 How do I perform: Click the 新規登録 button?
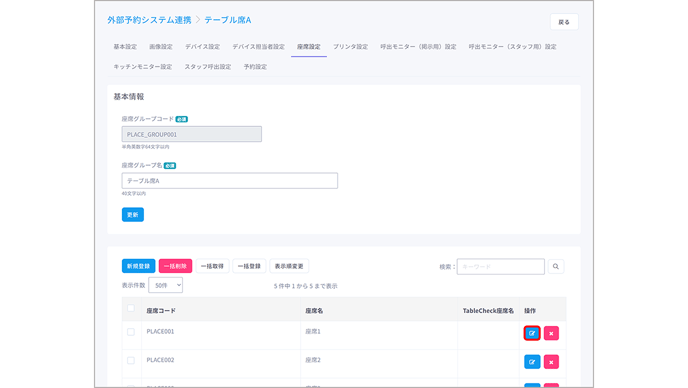pos(138,266)
